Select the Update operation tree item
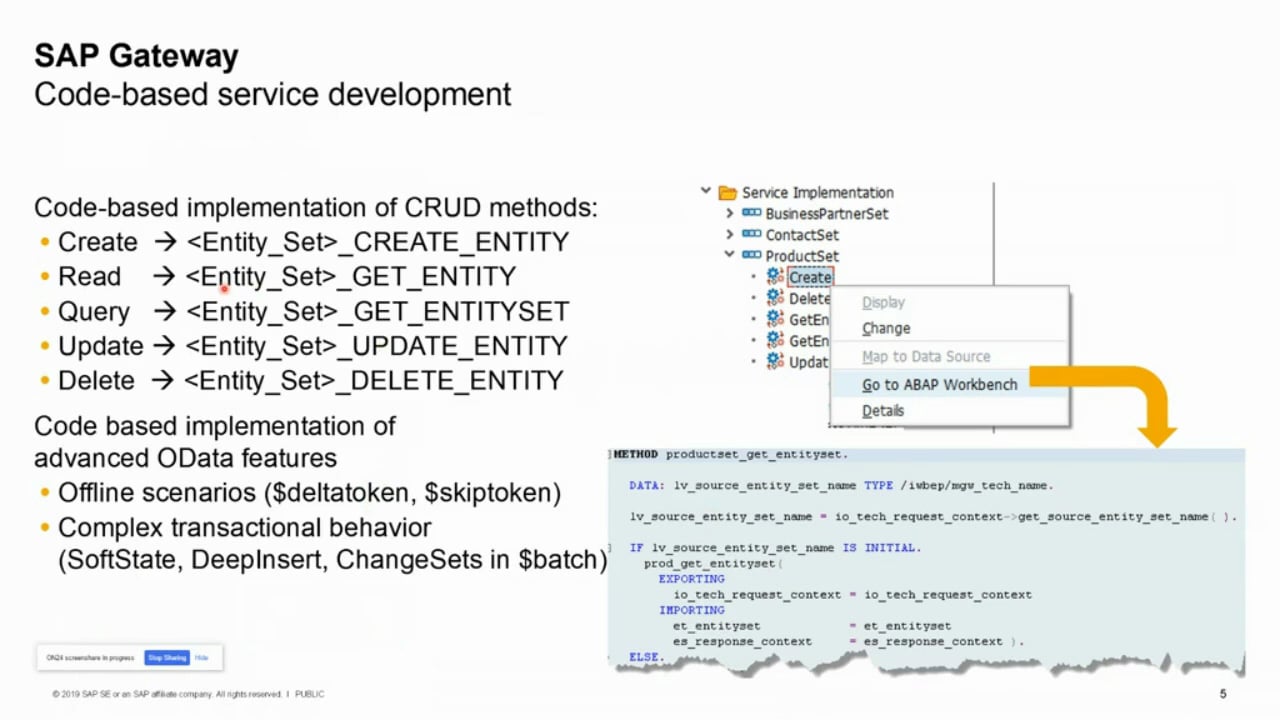Screen dimensions: 1280x720 pos(808,362)
